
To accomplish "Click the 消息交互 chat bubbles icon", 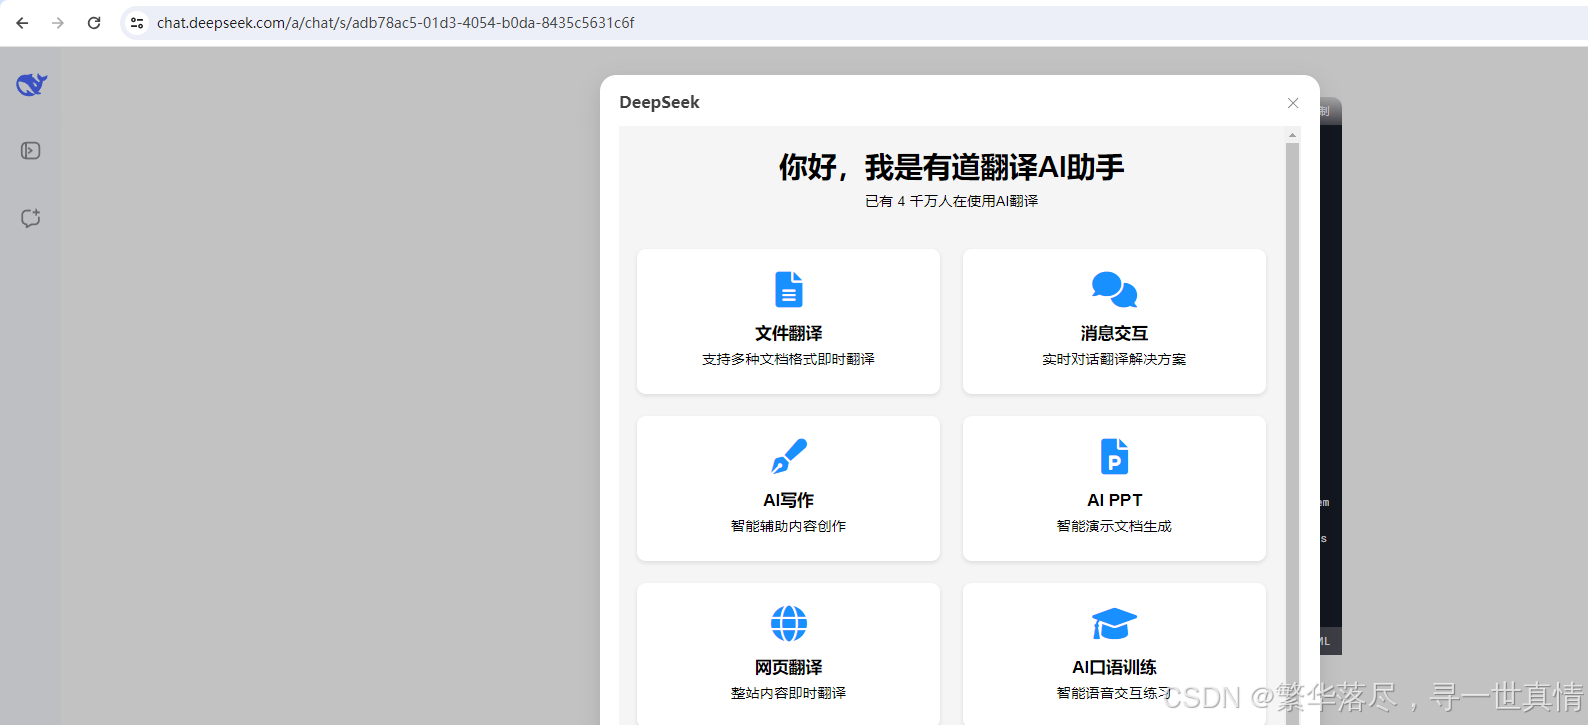I will coord(1114,289).
